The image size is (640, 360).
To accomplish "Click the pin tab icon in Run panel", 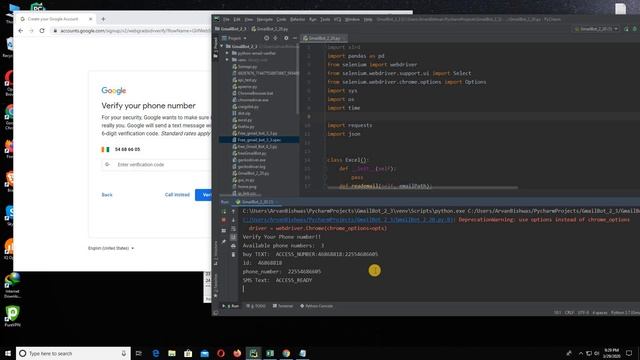I will coord(224,242).
